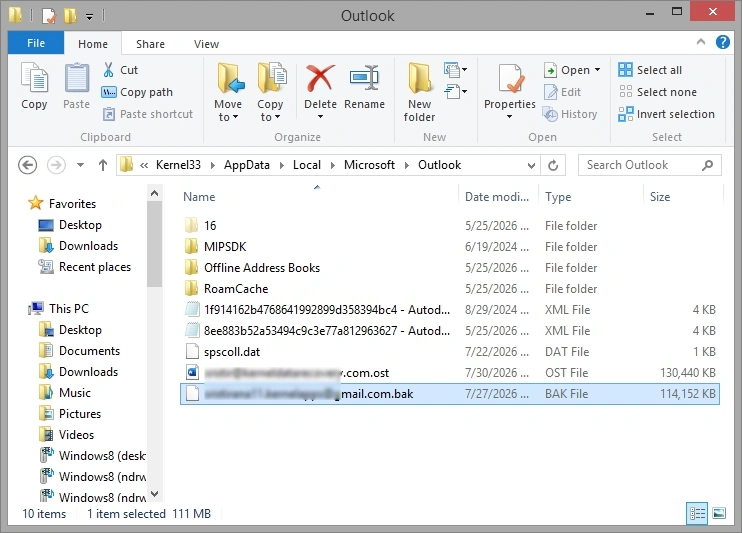Viewport: 742px width, 533px height.
Task: Click Copy path in the ribbon
Action: 137,92
